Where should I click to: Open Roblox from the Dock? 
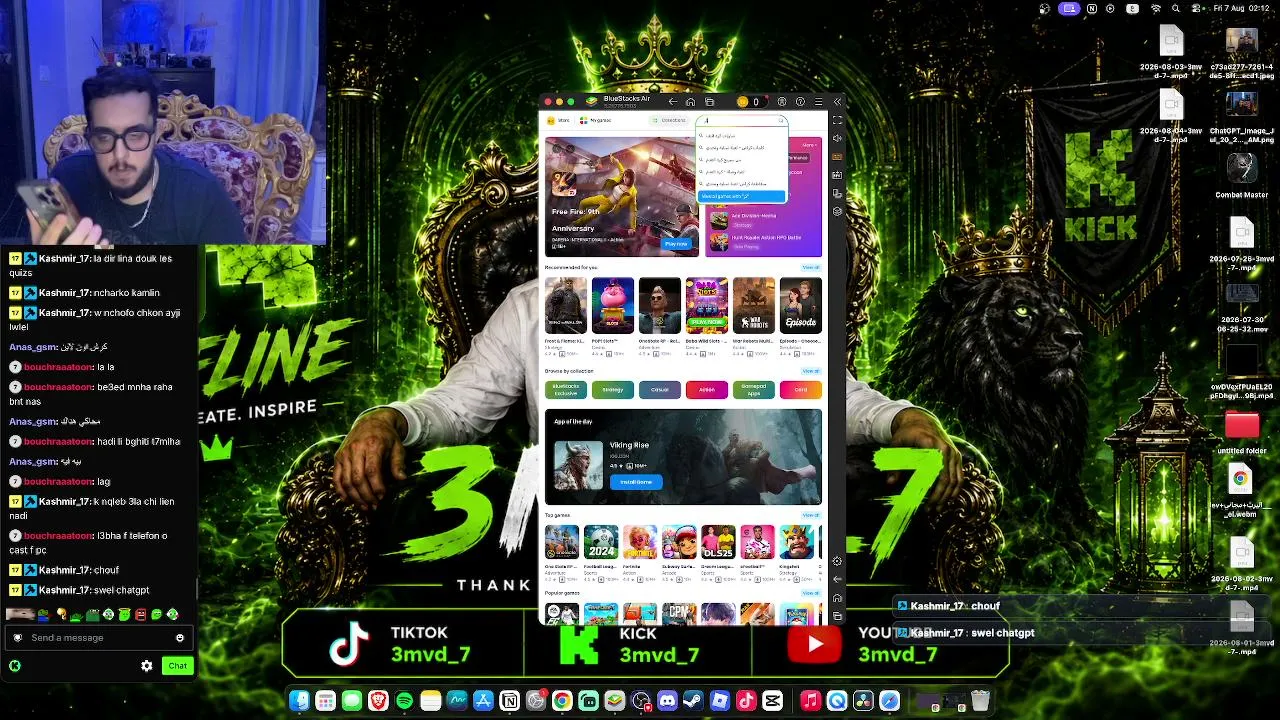pos(719,701)
